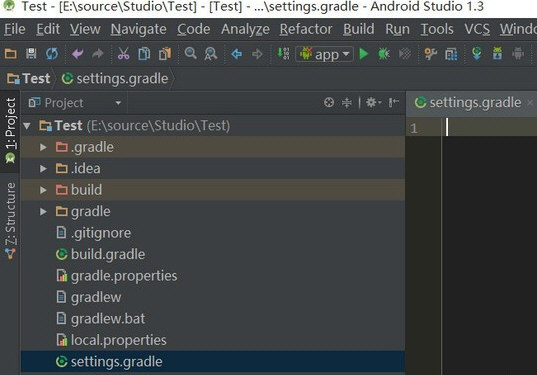
Task: Click the Collapse All icon
Action: (347, 102)
